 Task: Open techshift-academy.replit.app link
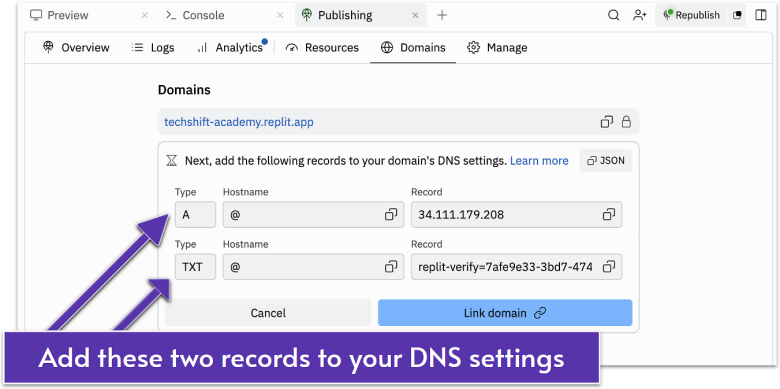(x=239, y=122)
